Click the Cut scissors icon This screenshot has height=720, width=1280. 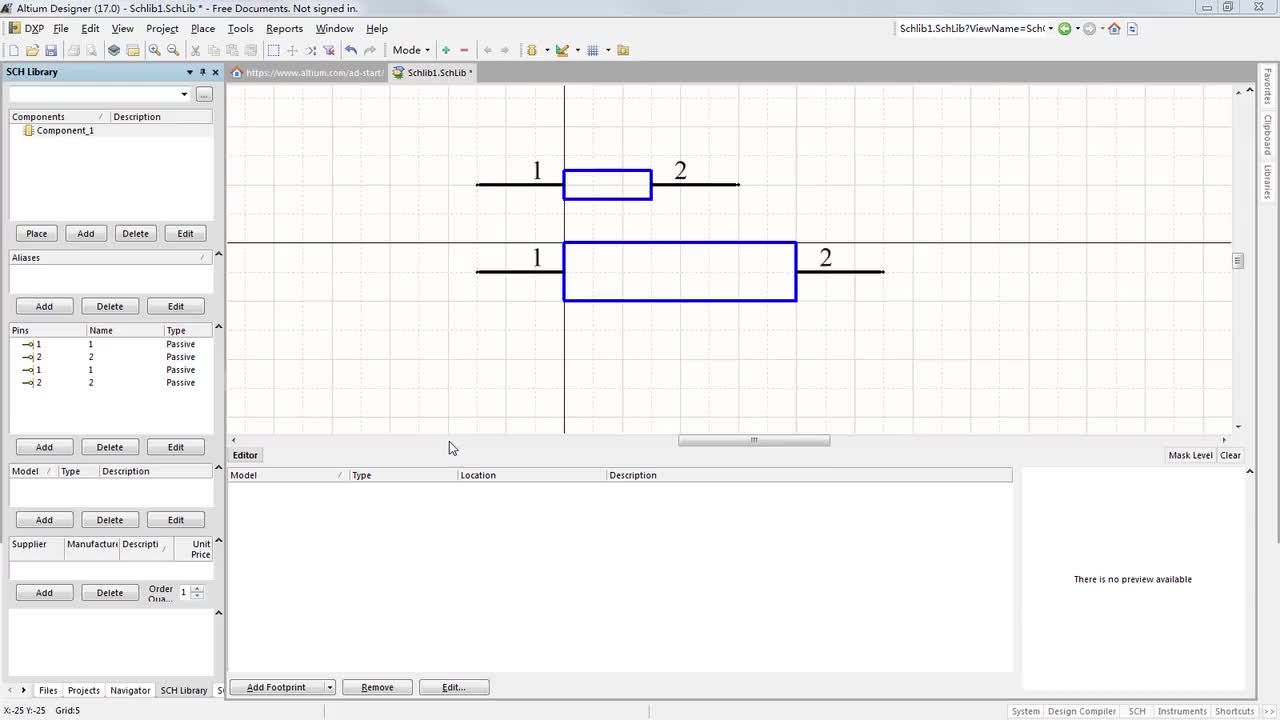tap(195, 50)
